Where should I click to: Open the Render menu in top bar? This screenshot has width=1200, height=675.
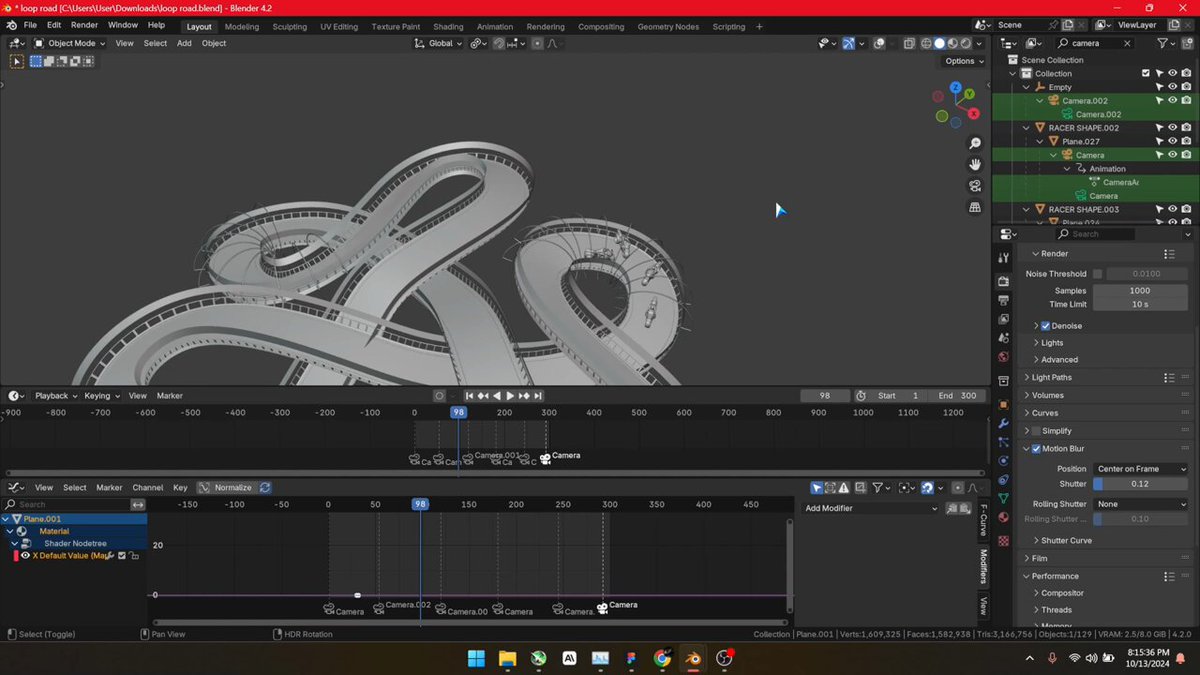(x=84, y=25)
